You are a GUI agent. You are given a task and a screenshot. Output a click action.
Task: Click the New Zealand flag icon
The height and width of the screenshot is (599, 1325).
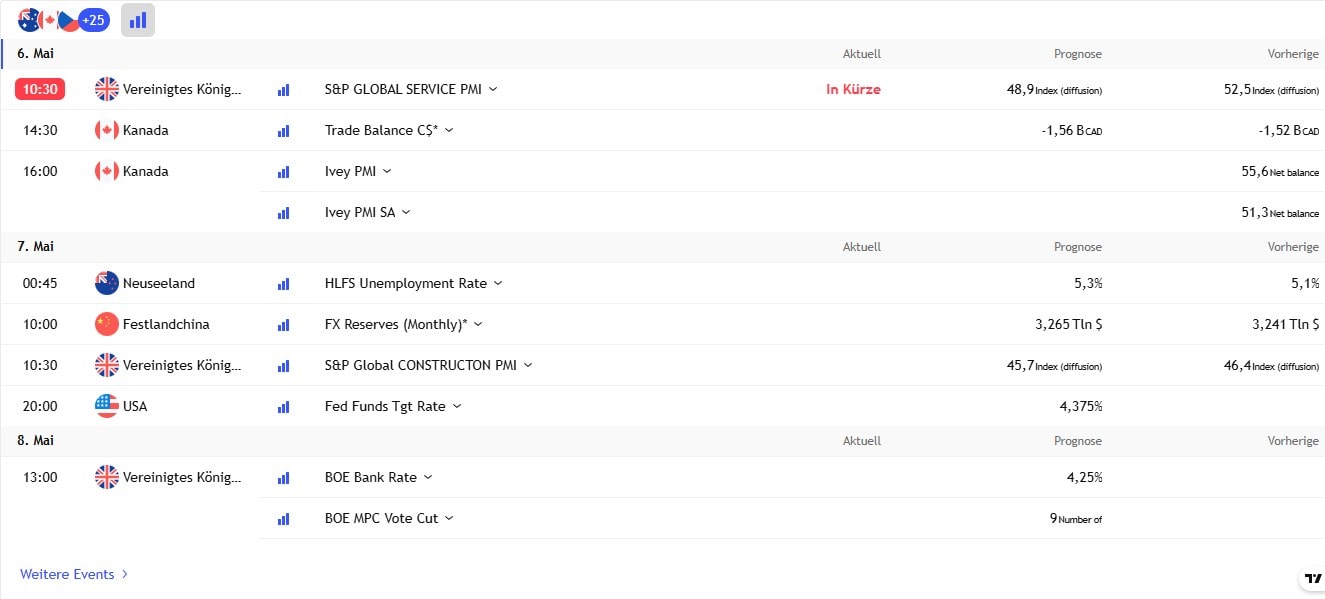click(106, 283)
